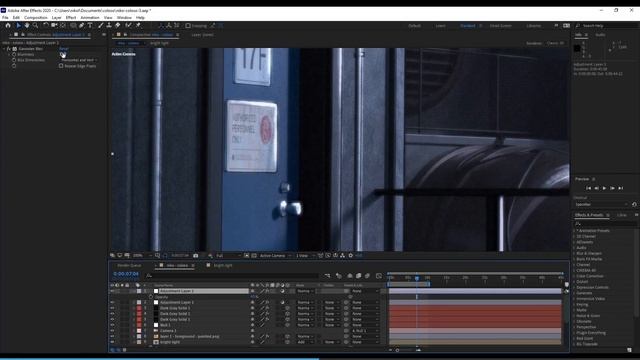Jump to first frame in Preview panel

(588, 188)
